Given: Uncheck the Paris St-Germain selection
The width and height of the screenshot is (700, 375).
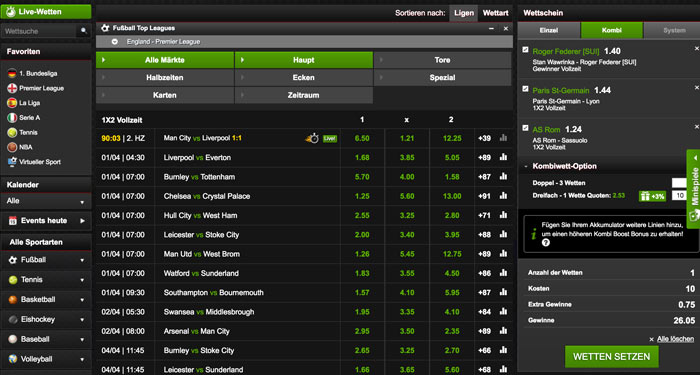Looking at the screenshot, I should point(525,89).
